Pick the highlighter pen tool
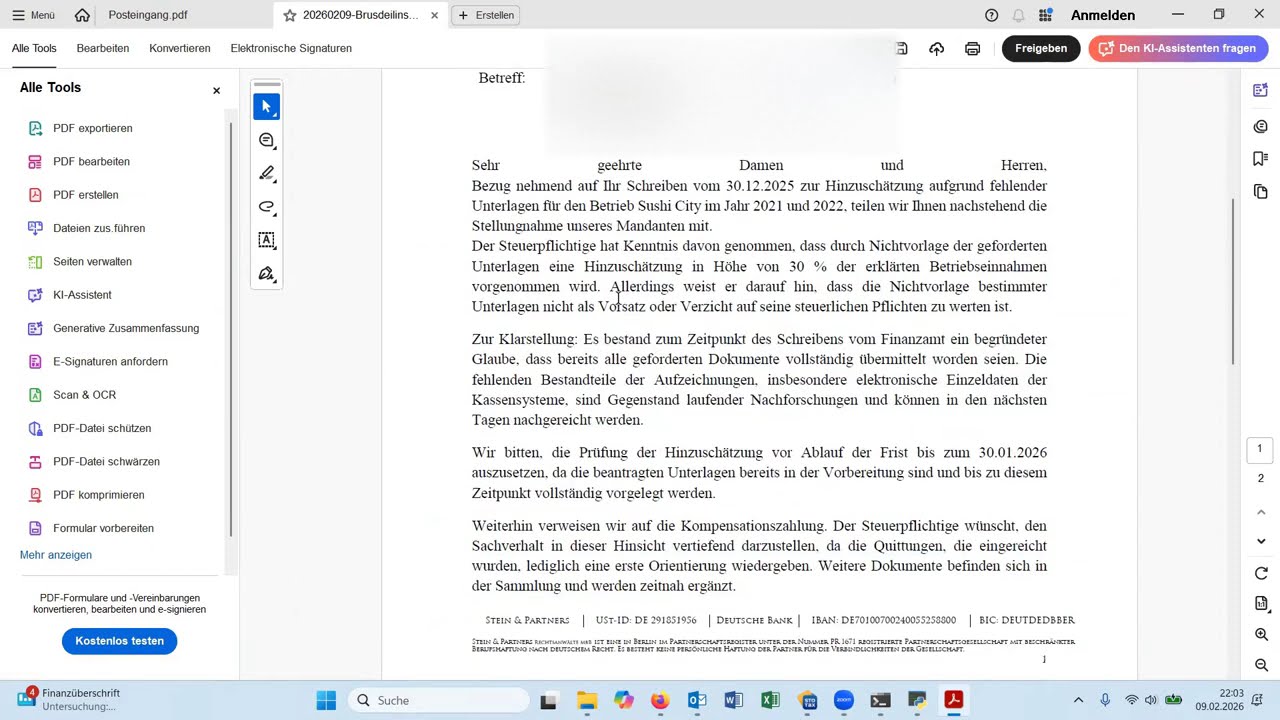The height and width of the screenshot is (720, 1280). [266, 173]
